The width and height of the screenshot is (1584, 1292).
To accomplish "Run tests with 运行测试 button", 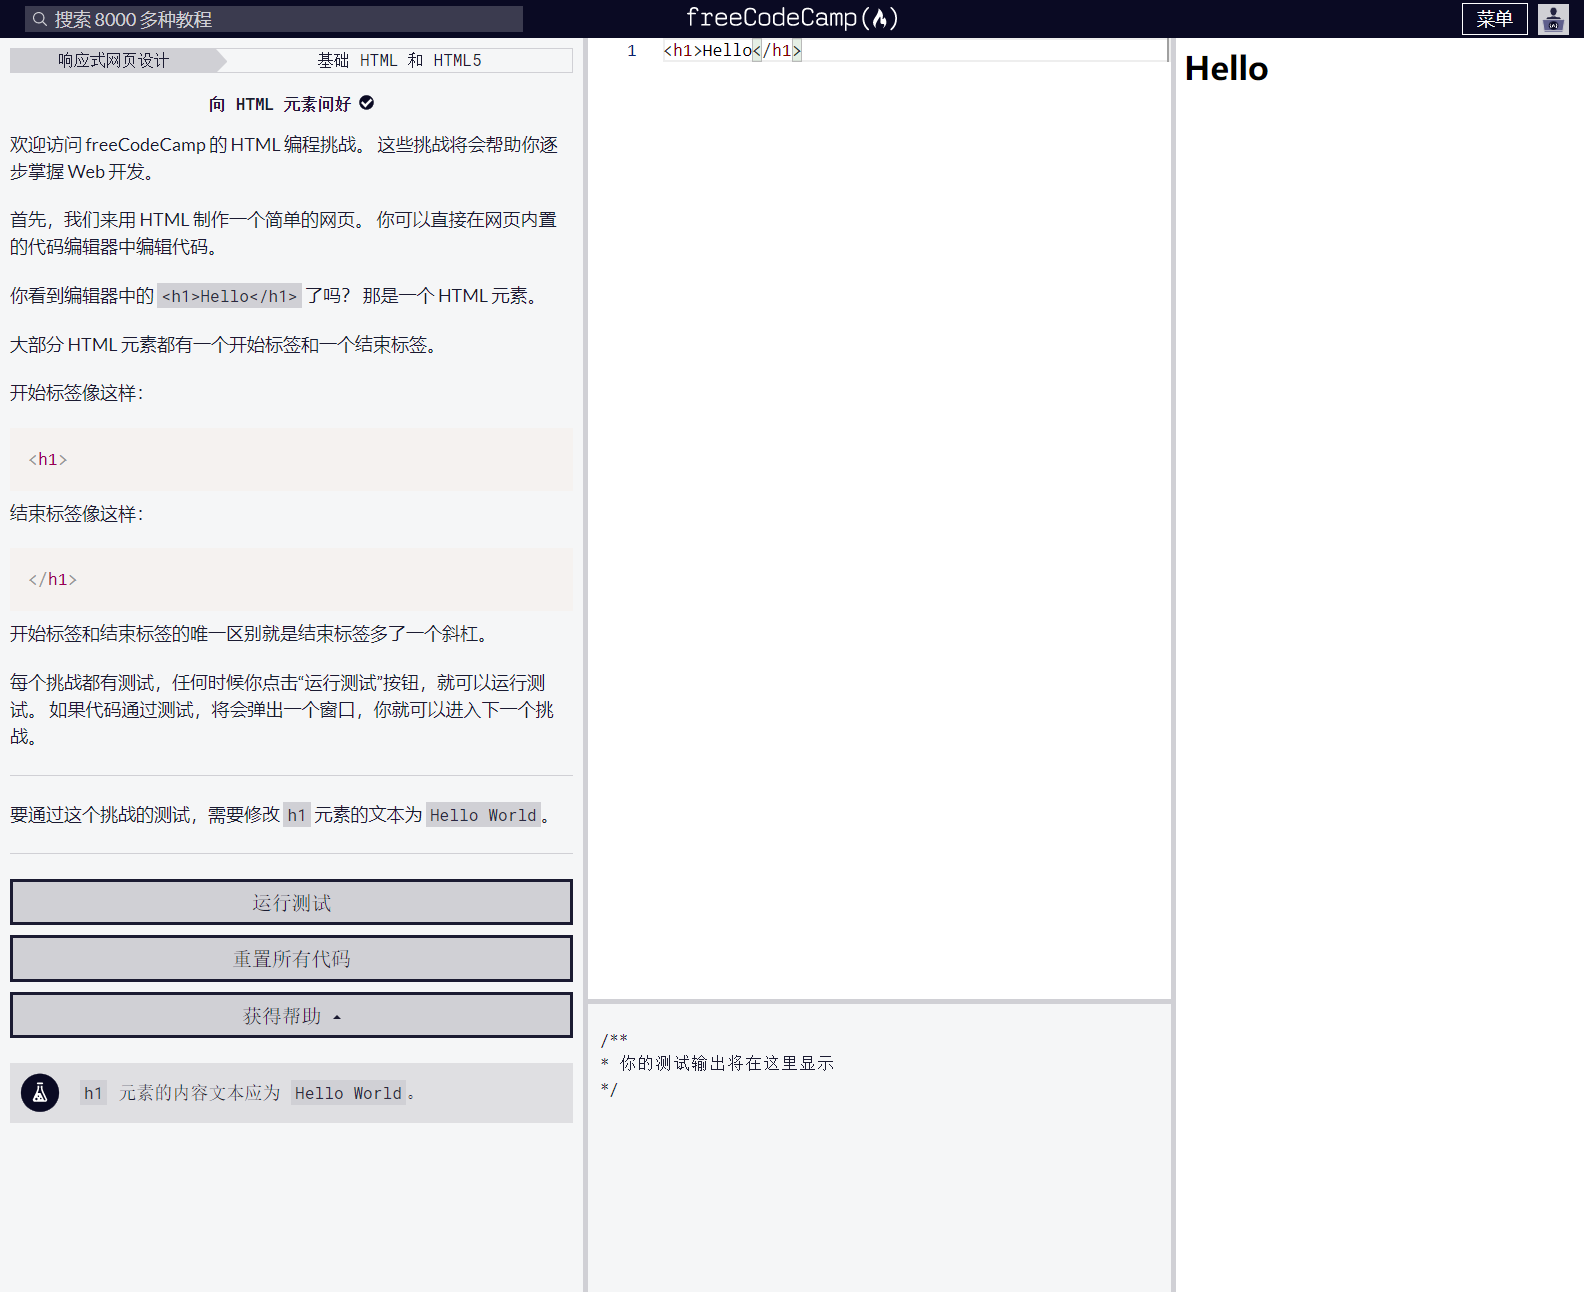I will click(x=291, y=902).
